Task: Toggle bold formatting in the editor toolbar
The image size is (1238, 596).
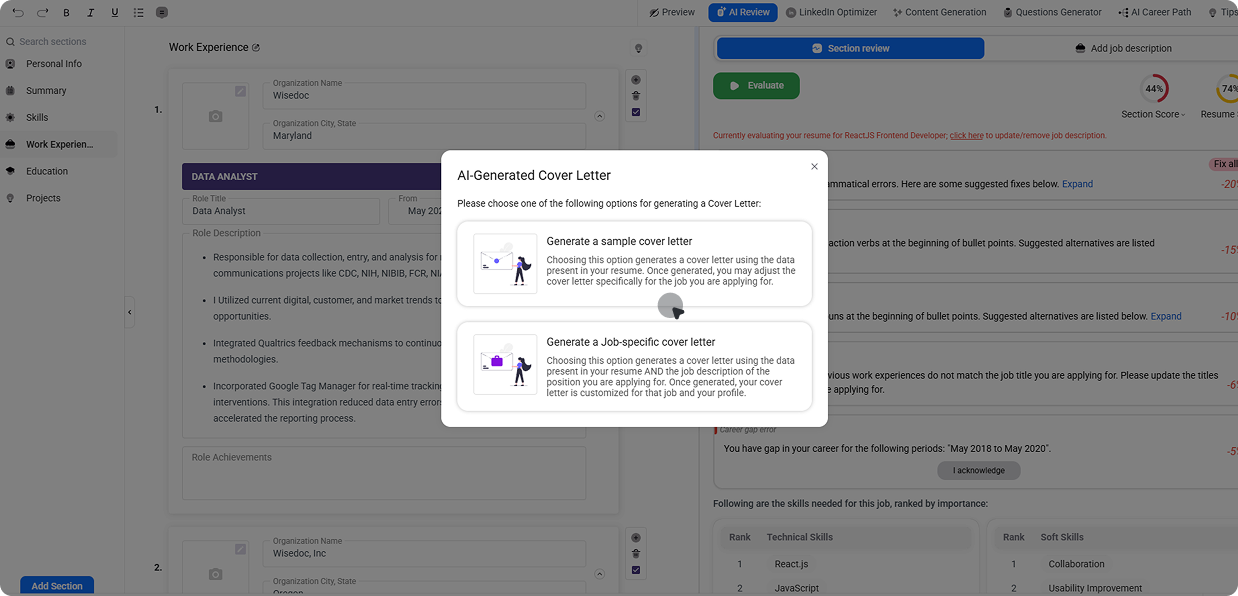Action: coord(66,12)
